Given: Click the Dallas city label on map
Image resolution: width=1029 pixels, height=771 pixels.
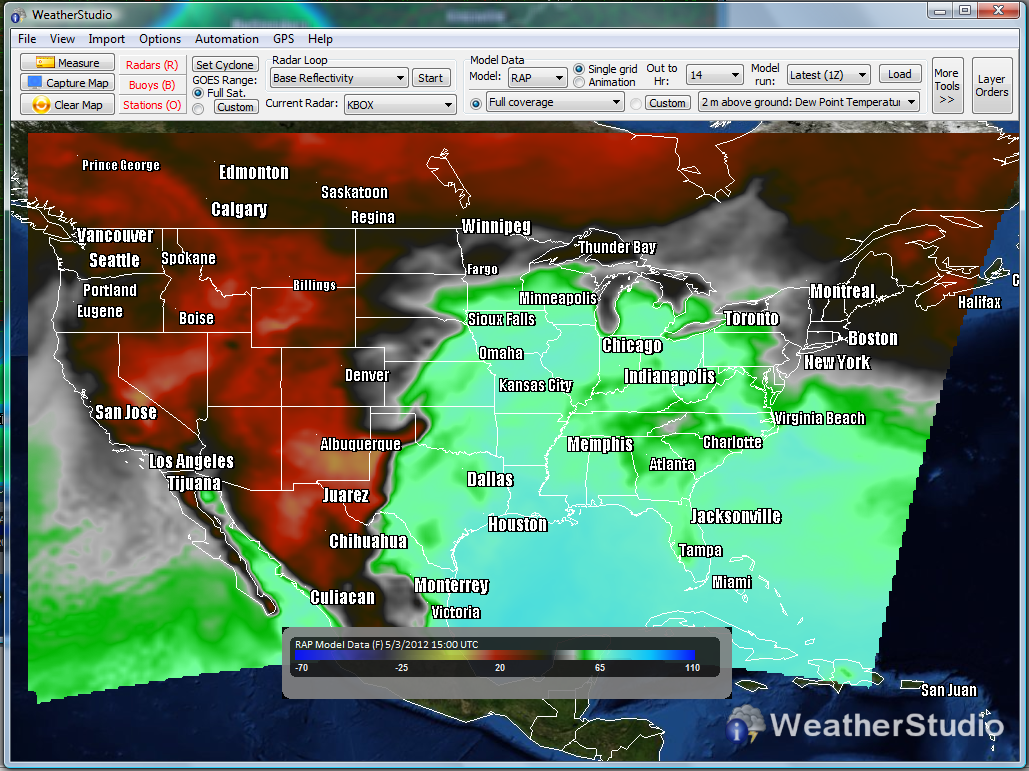Looking at the screenshot, I should pos(490,479).
